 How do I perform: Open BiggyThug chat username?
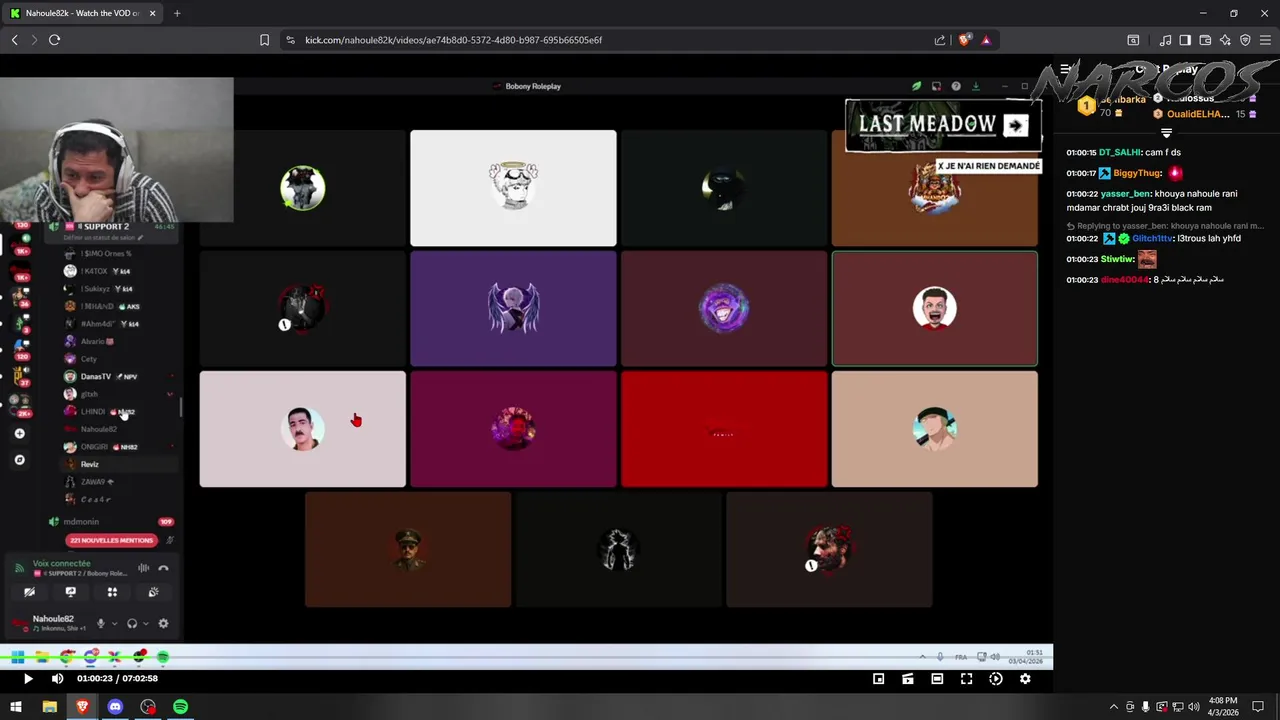pyautogui.click(x=1138, y=173)
